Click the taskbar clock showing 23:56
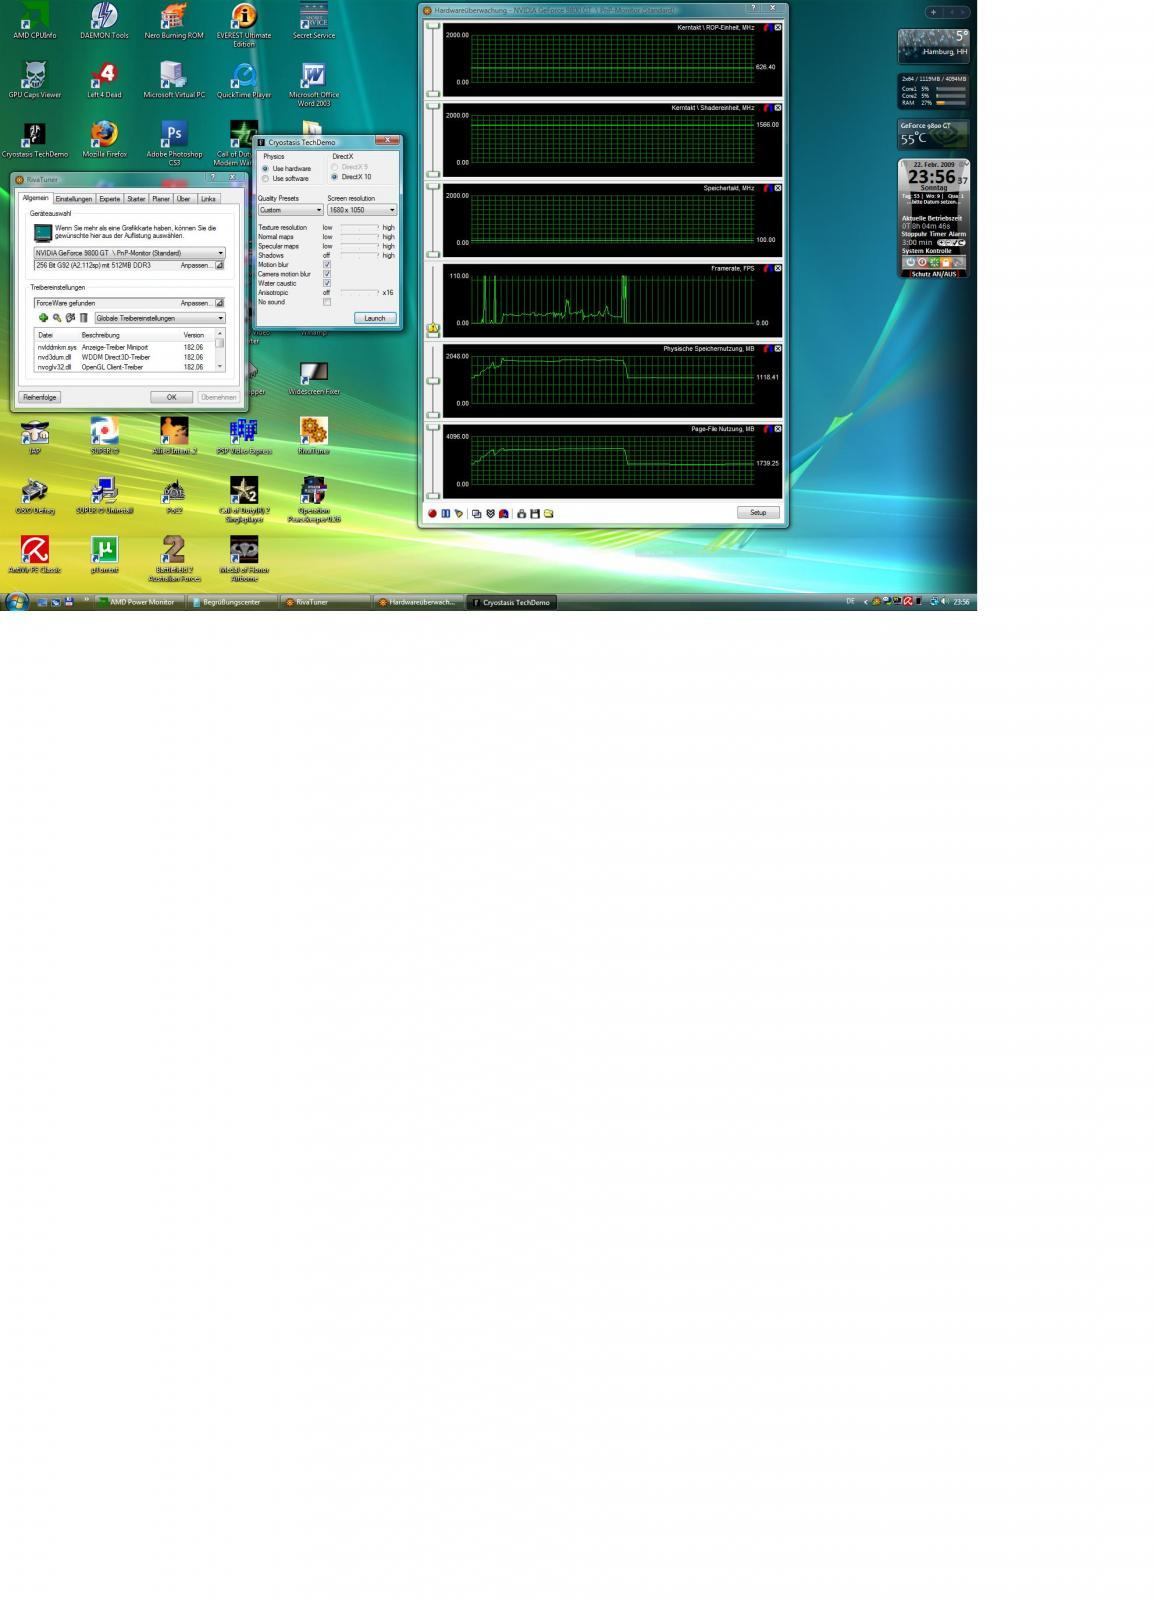Image resolution: width=1154 pixels, height=1600 pixels. pos(961,602)
